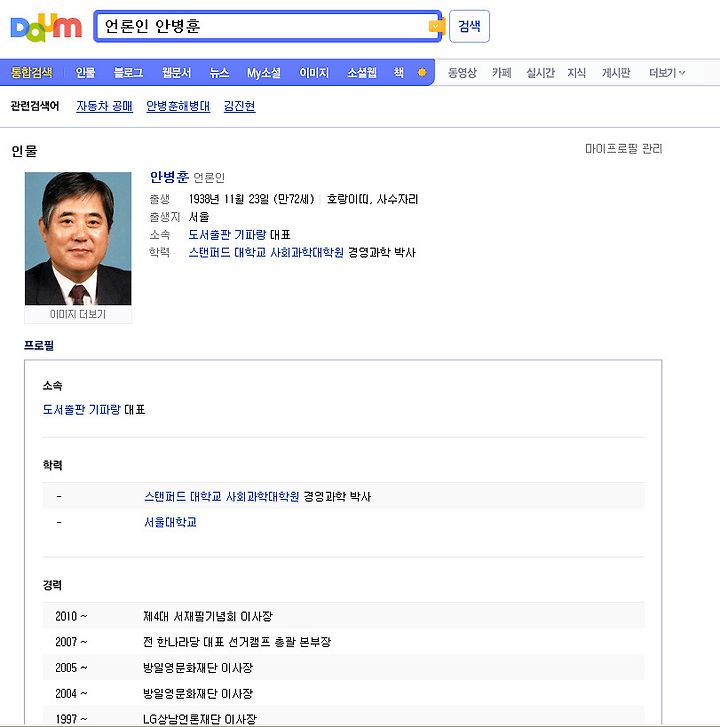The height and width of the screenshot is (727, 720).
Task: Open the 블로그 tab
Action: tap(128, 73)
